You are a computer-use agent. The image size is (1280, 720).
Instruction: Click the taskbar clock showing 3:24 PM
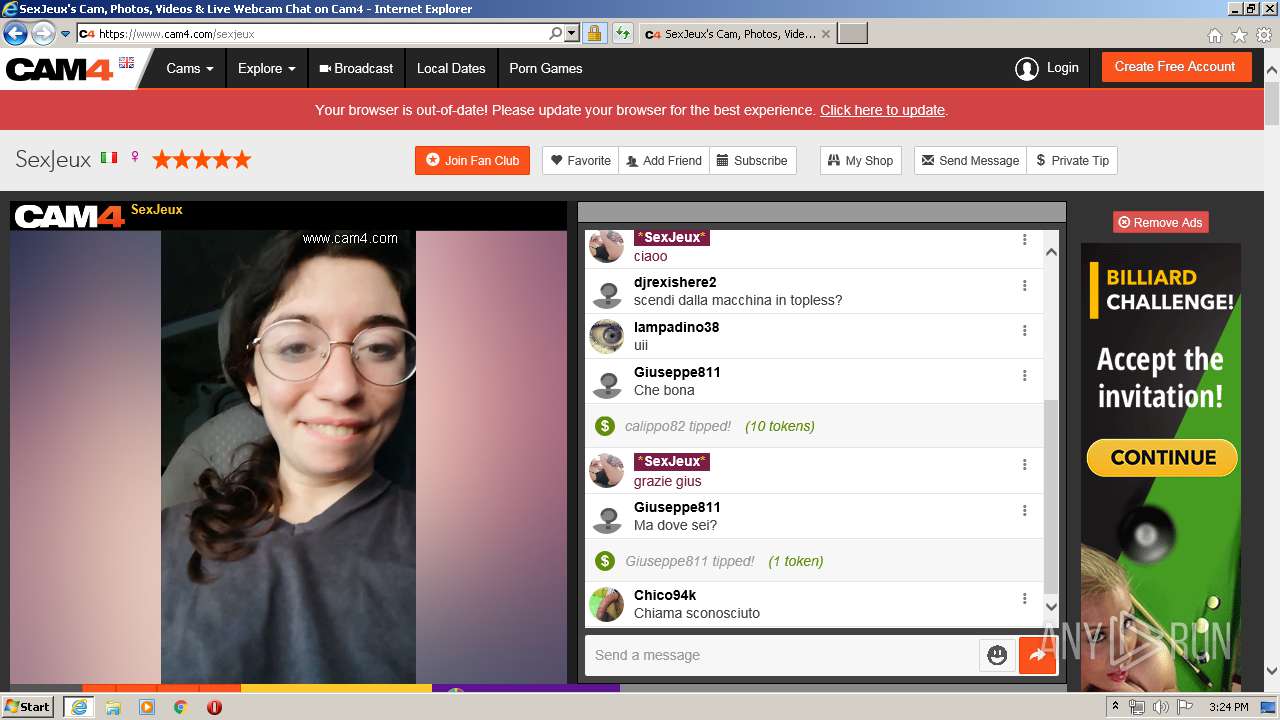(1228, 707)
